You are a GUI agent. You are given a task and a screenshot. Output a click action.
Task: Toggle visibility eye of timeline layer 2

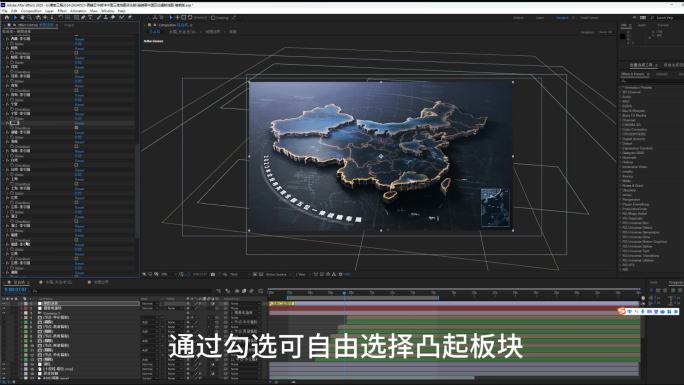point(4,308)
